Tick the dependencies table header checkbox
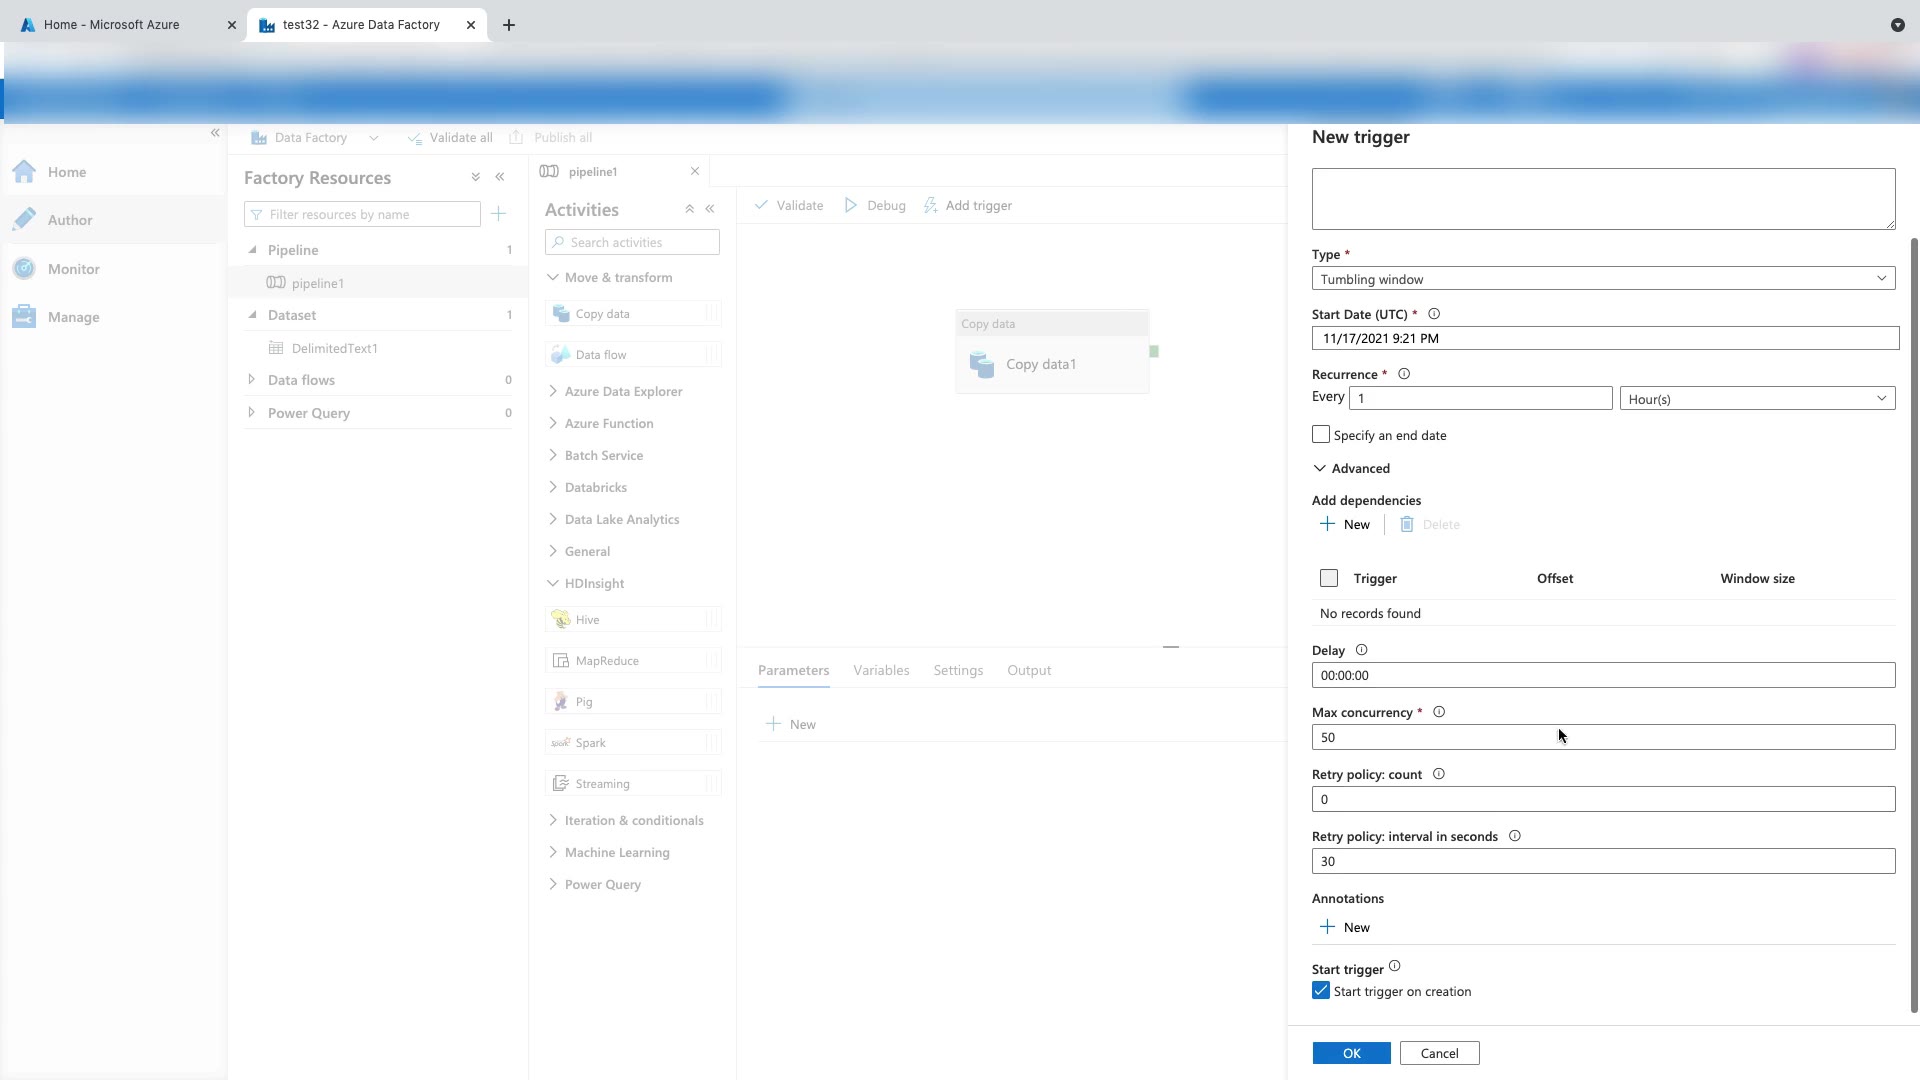The image size is (1920, 1080). tap(1329, 578)
